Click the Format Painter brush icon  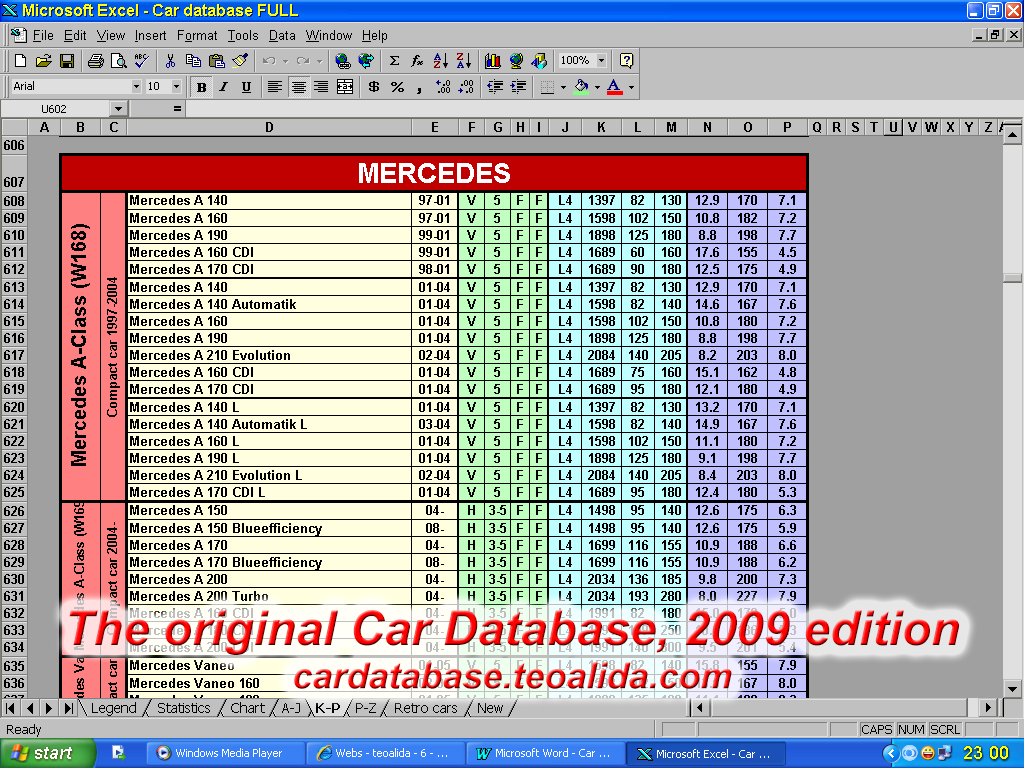click(240, 61)
